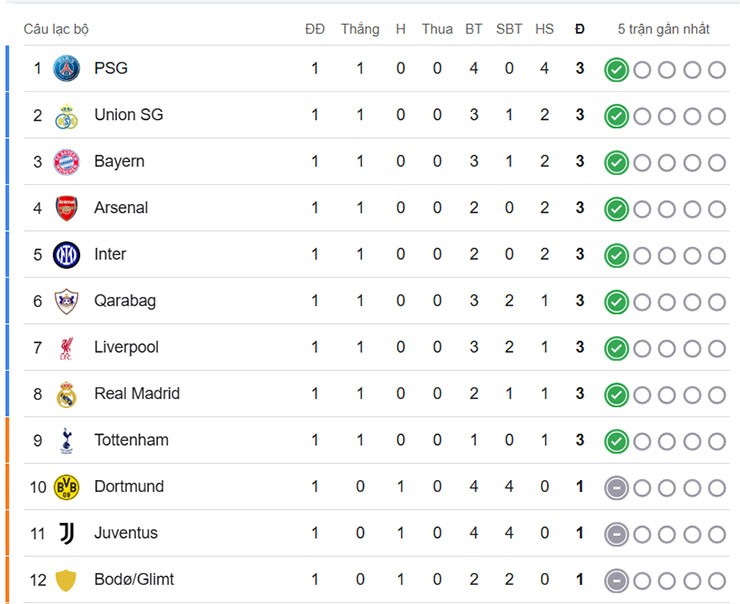
Task: Click the HS column header
Action: [x=544, y=29]
